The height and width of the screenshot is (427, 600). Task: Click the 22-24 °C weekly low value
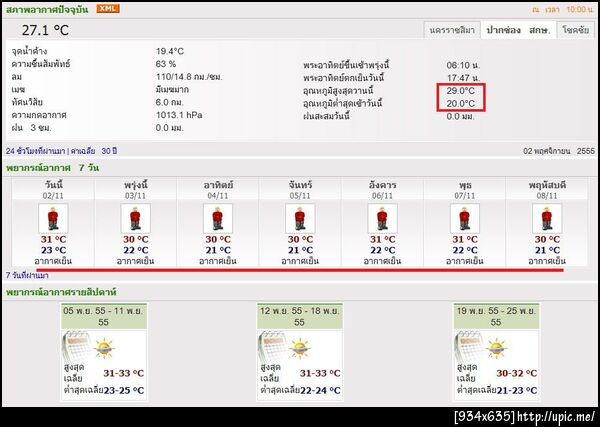coord(320,391)
